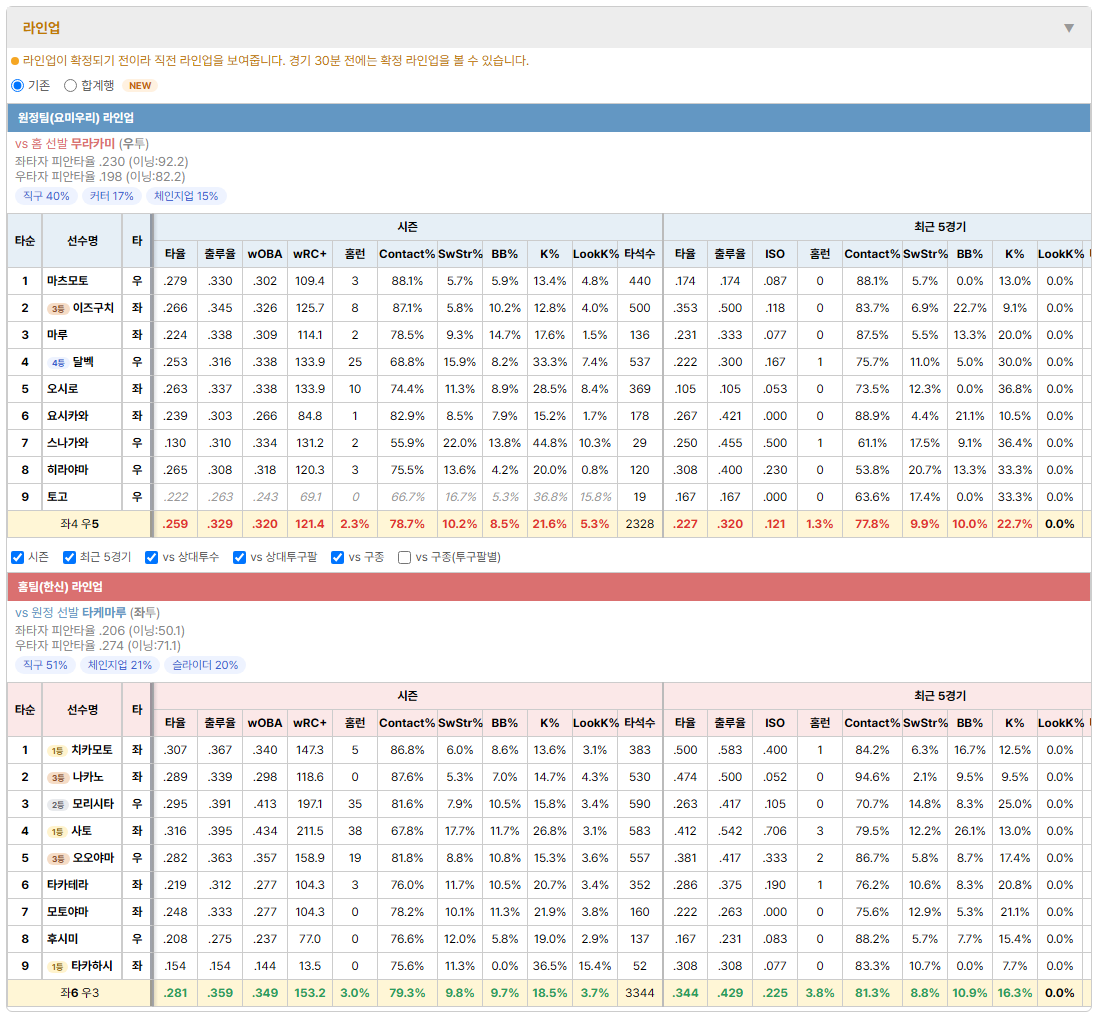Select player 요시카와 in the away lineup
Image resolution: width=1098 pixels, height=1018 pixels.
(68, 416)
